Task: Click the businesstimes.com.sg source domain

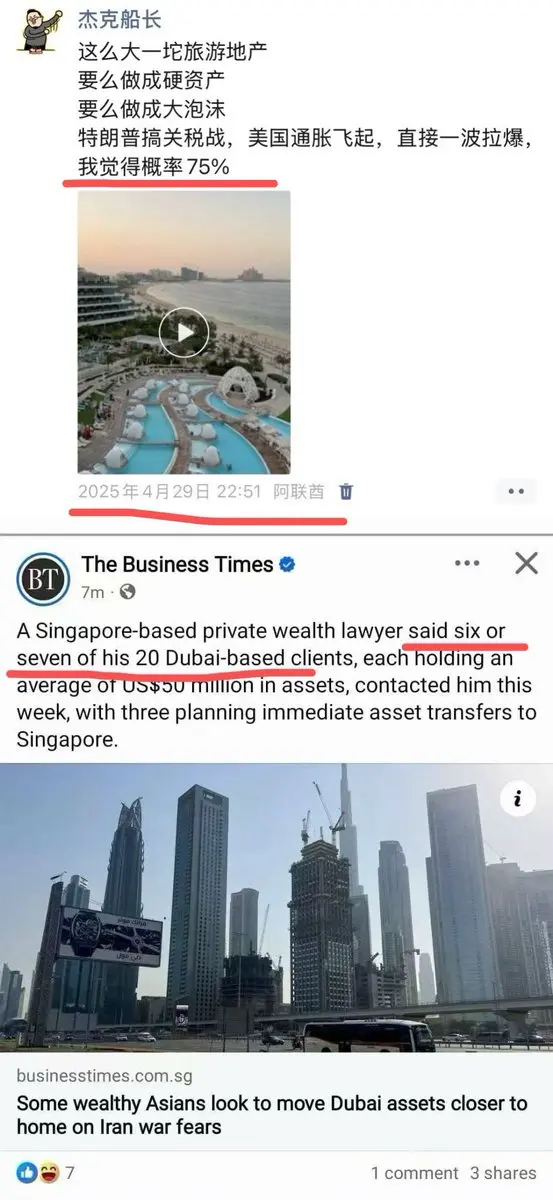Action: 104,1077
